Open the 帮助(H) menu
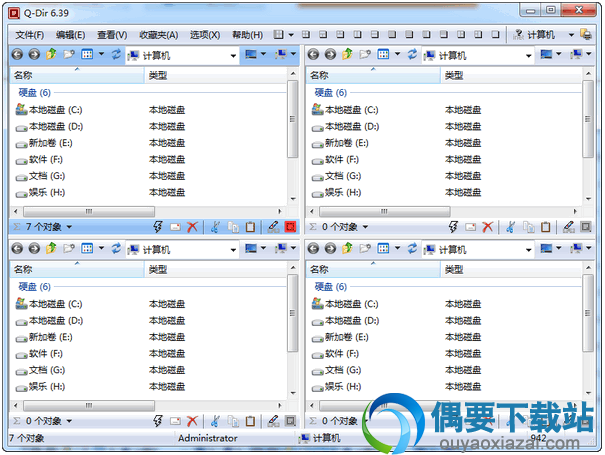This screenshot has width=605, height=455. pyautogui.click(x=247, y=35)
